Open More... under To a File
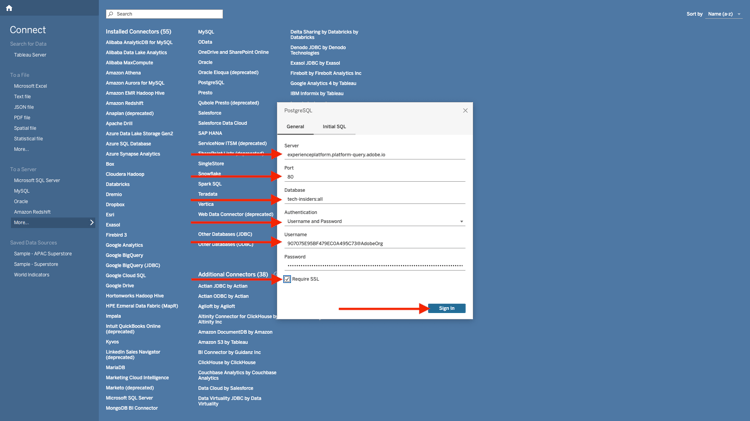This screenshot has width=750, height=421. tap(21, 149)
